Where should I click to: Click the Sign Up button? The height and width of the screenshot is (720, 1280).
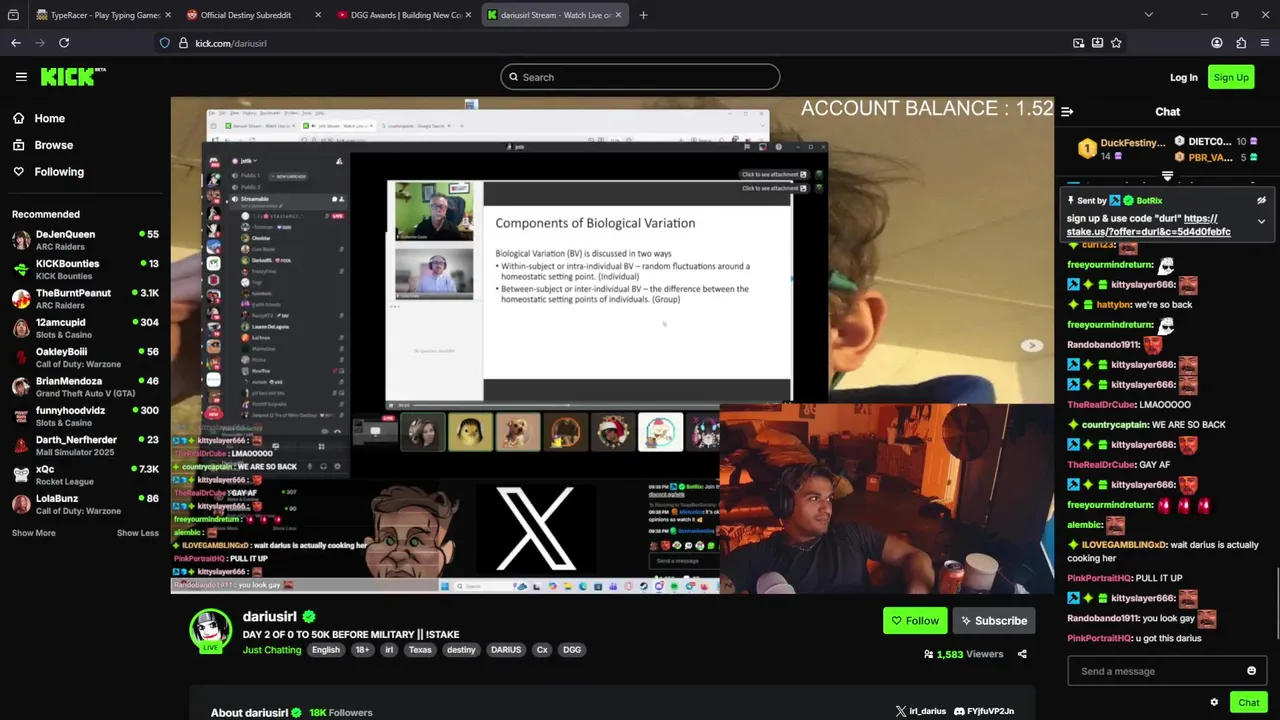click(1230, 77)
